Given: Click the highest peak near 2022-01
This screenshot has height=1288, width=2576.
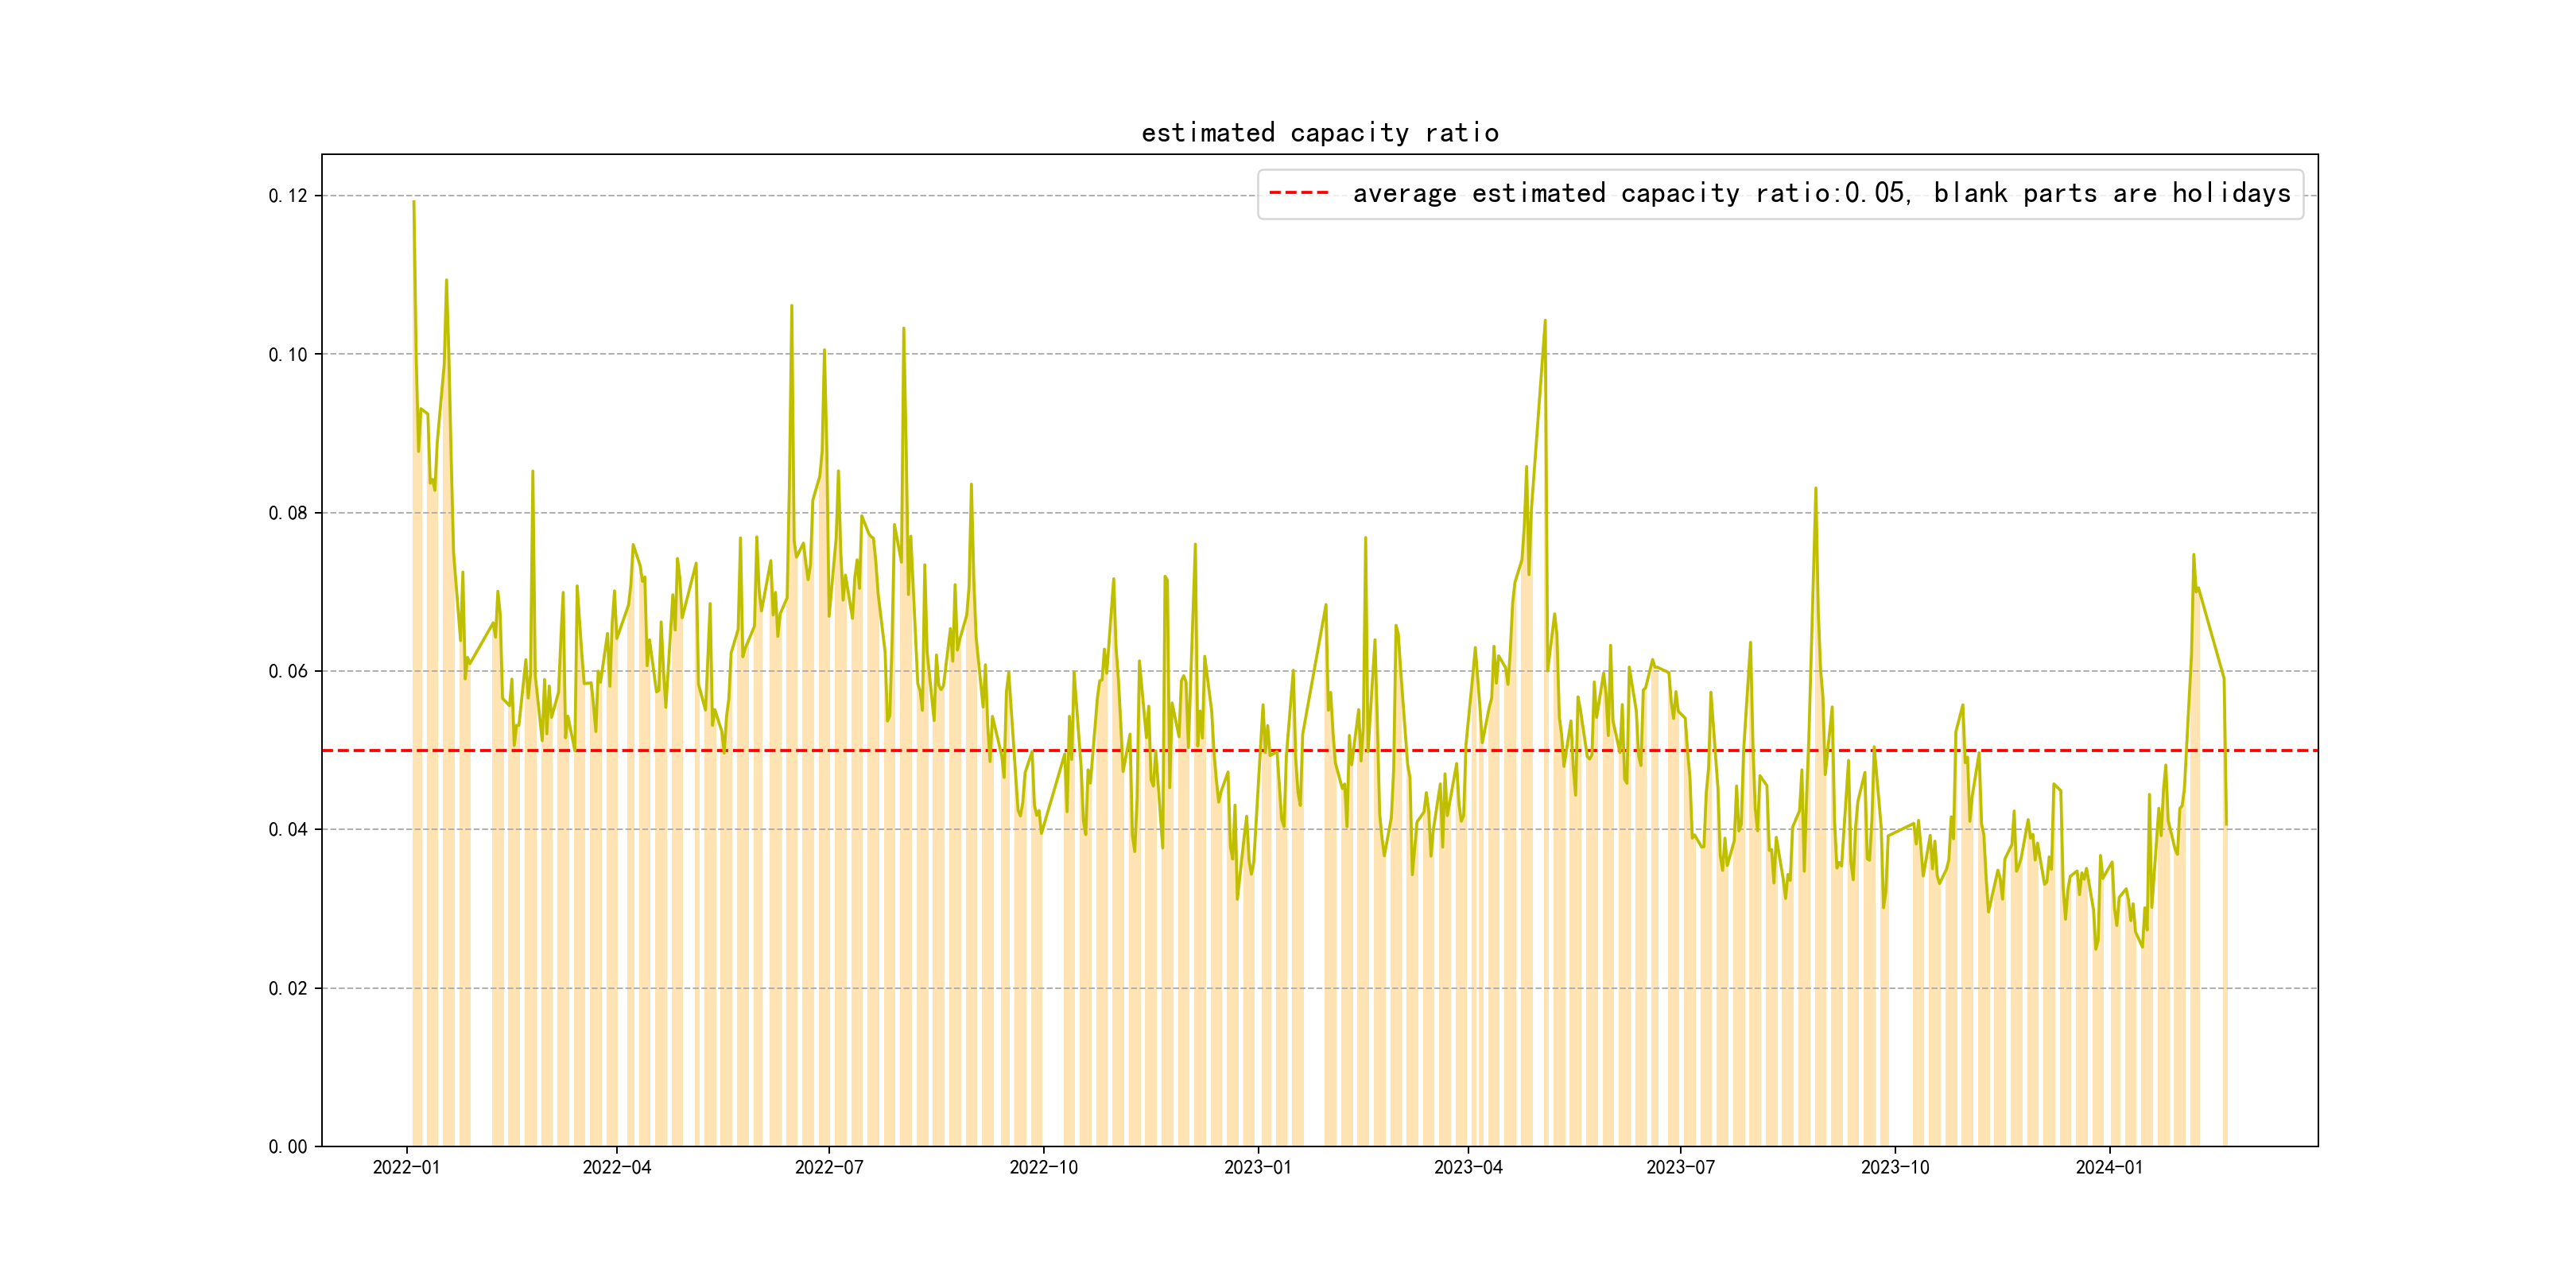Looking at the screenshot, I should point(414,203).
